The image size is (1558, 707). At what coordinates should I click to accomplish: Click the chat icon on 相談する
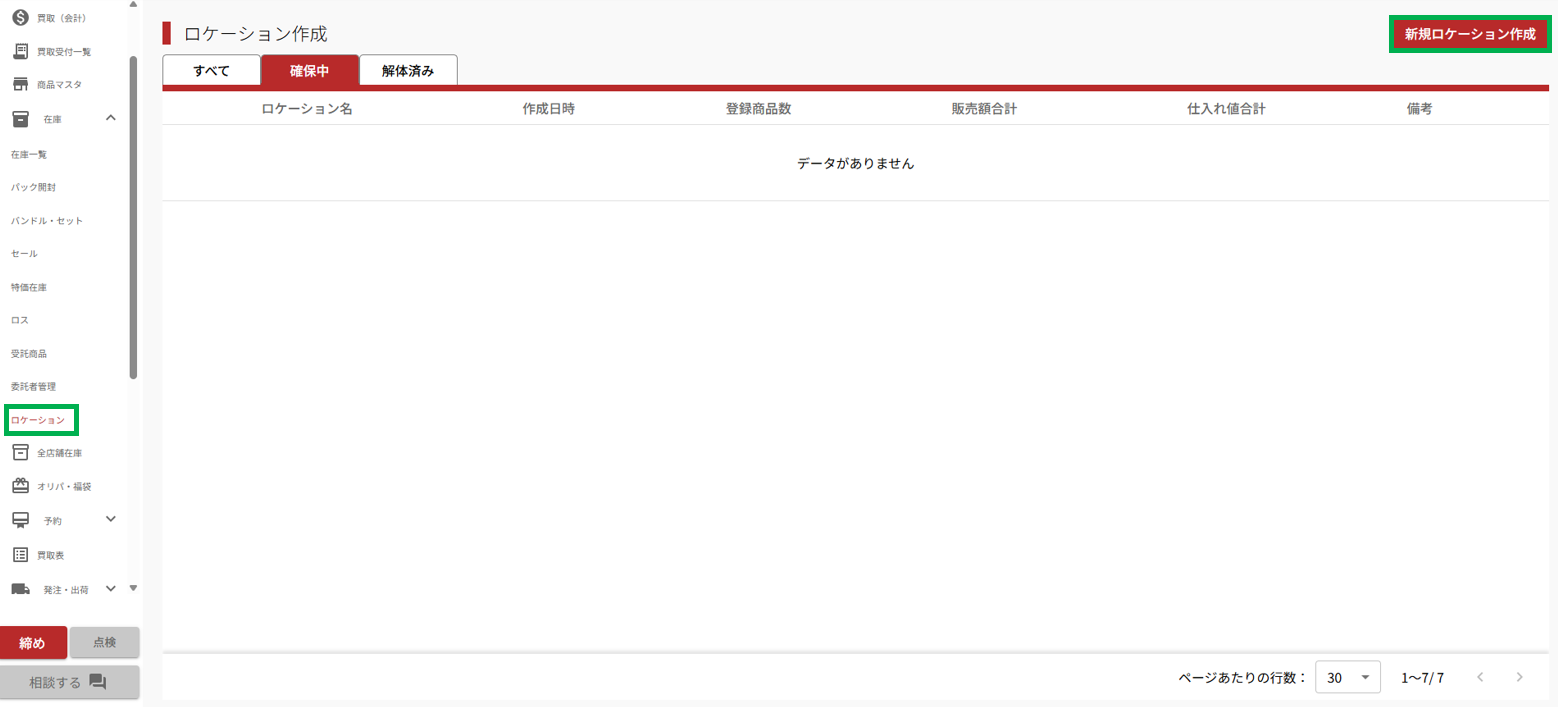97,681
